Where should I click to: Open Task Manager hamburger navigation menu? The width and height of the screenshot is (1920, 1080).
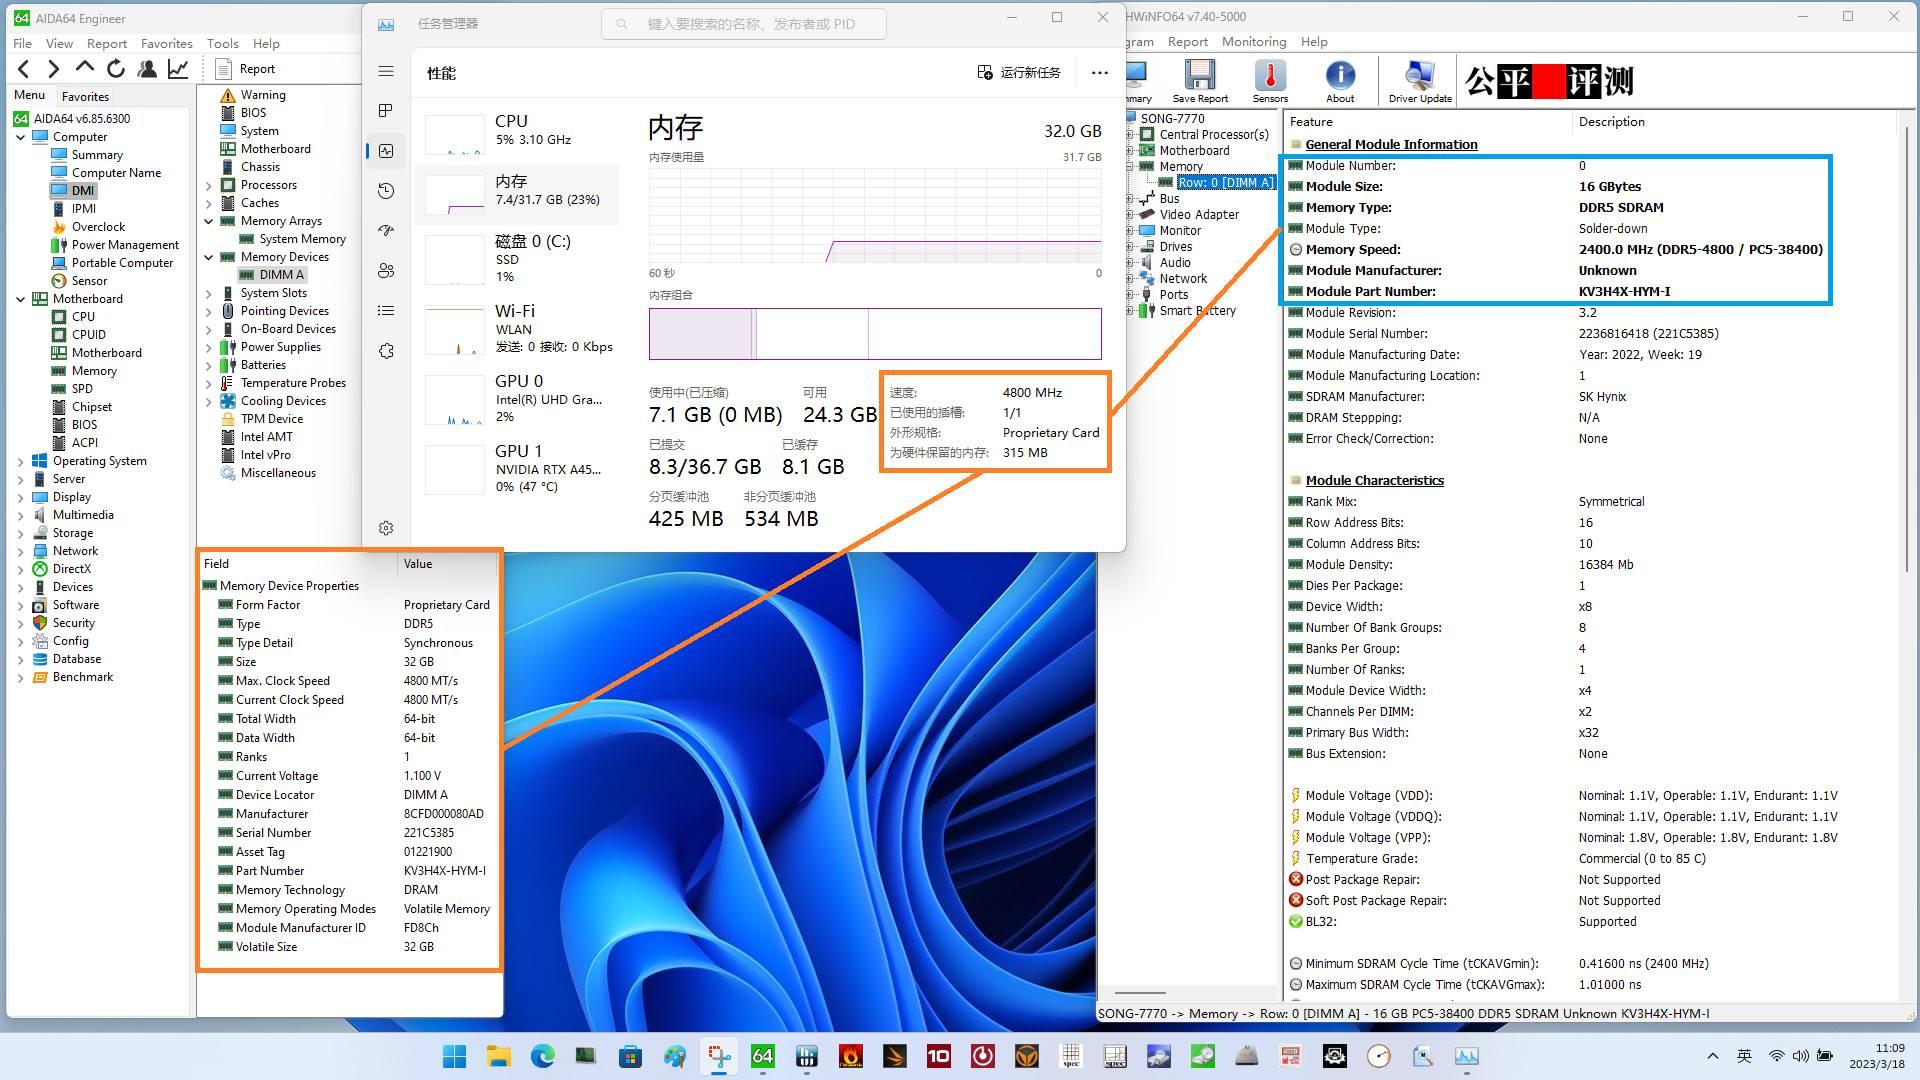(386, 71)
